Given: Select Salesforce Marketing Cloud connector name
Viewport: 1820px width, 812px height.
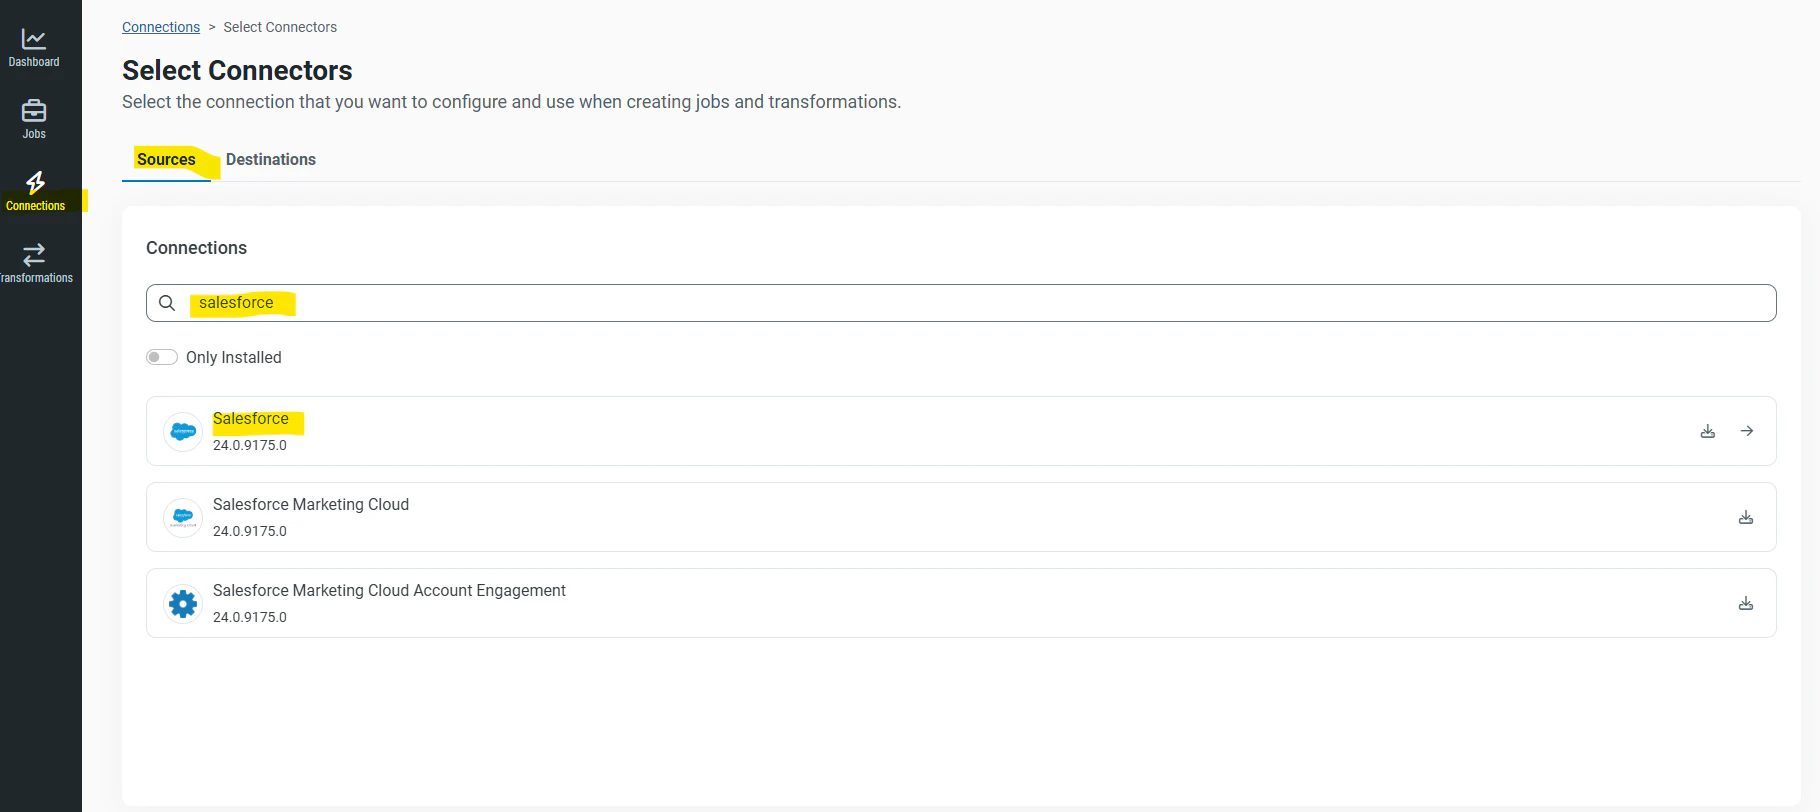Looking at the screenshot, I should (311, 505).
